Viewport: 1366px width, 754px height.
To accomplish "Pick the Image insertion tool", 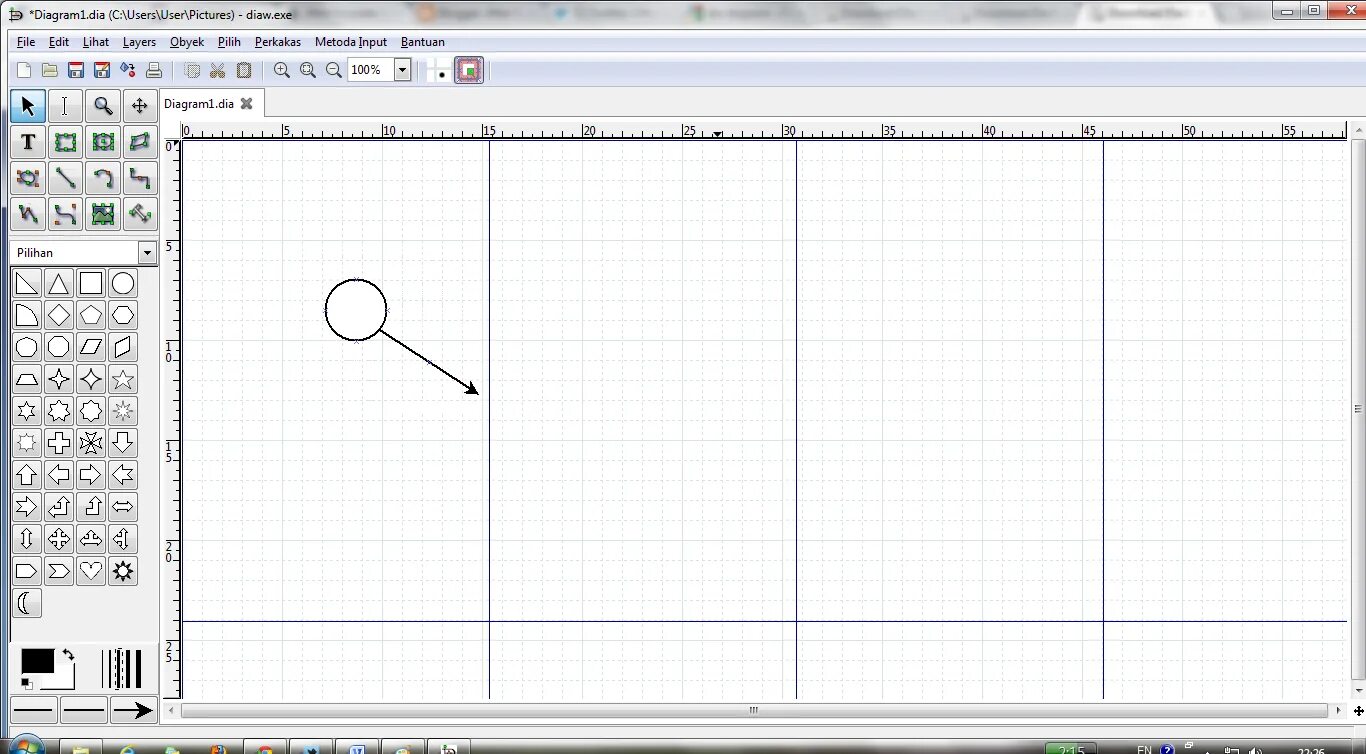I will pos(103,214).
